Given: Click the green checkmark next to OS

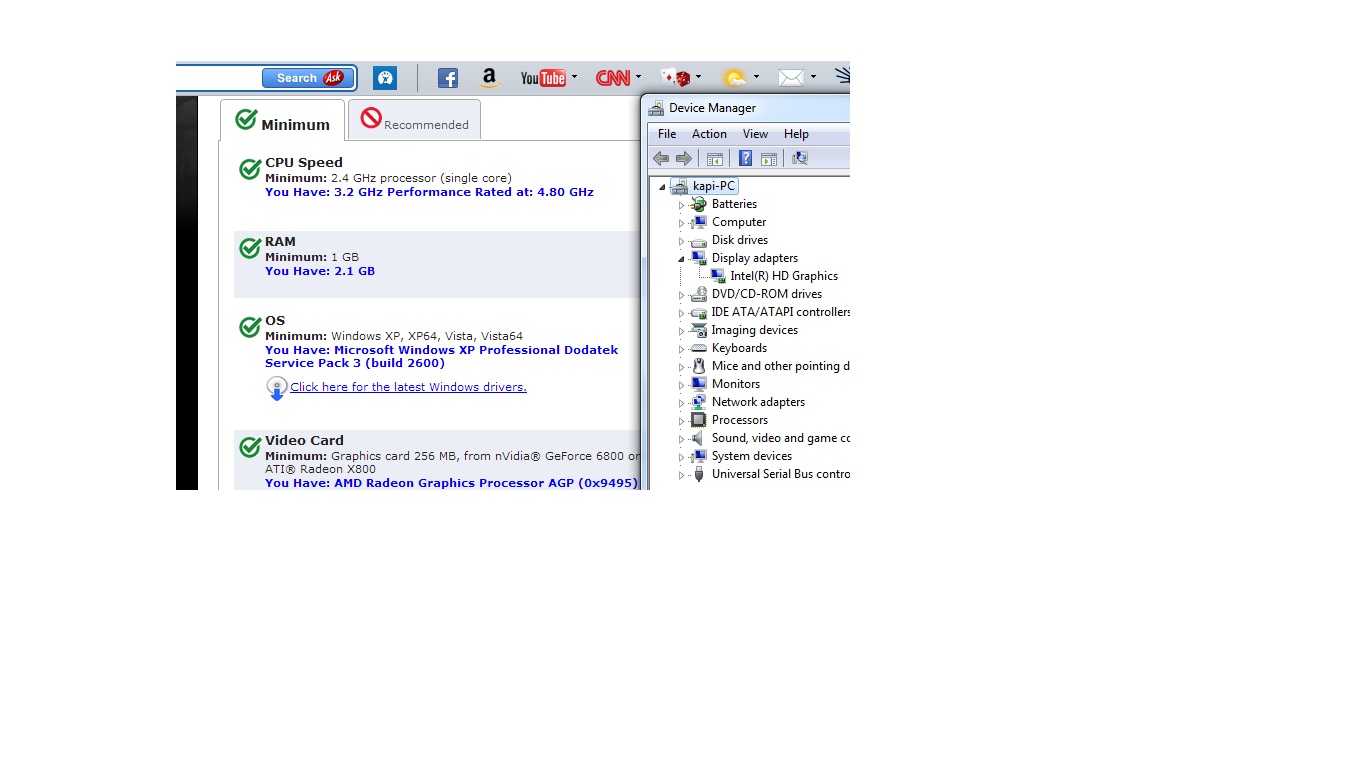Looking at the screenshot, I should coord(250,327).
